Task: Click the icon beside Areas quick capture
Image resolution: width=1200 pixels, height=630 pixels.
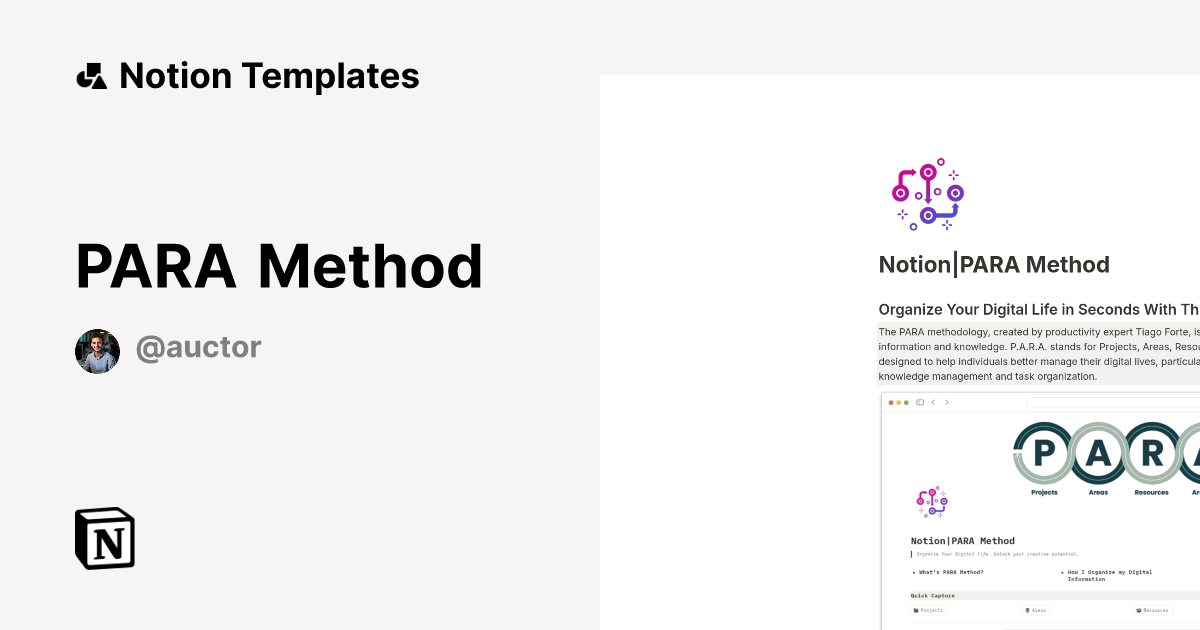Action: point(1028,610)
